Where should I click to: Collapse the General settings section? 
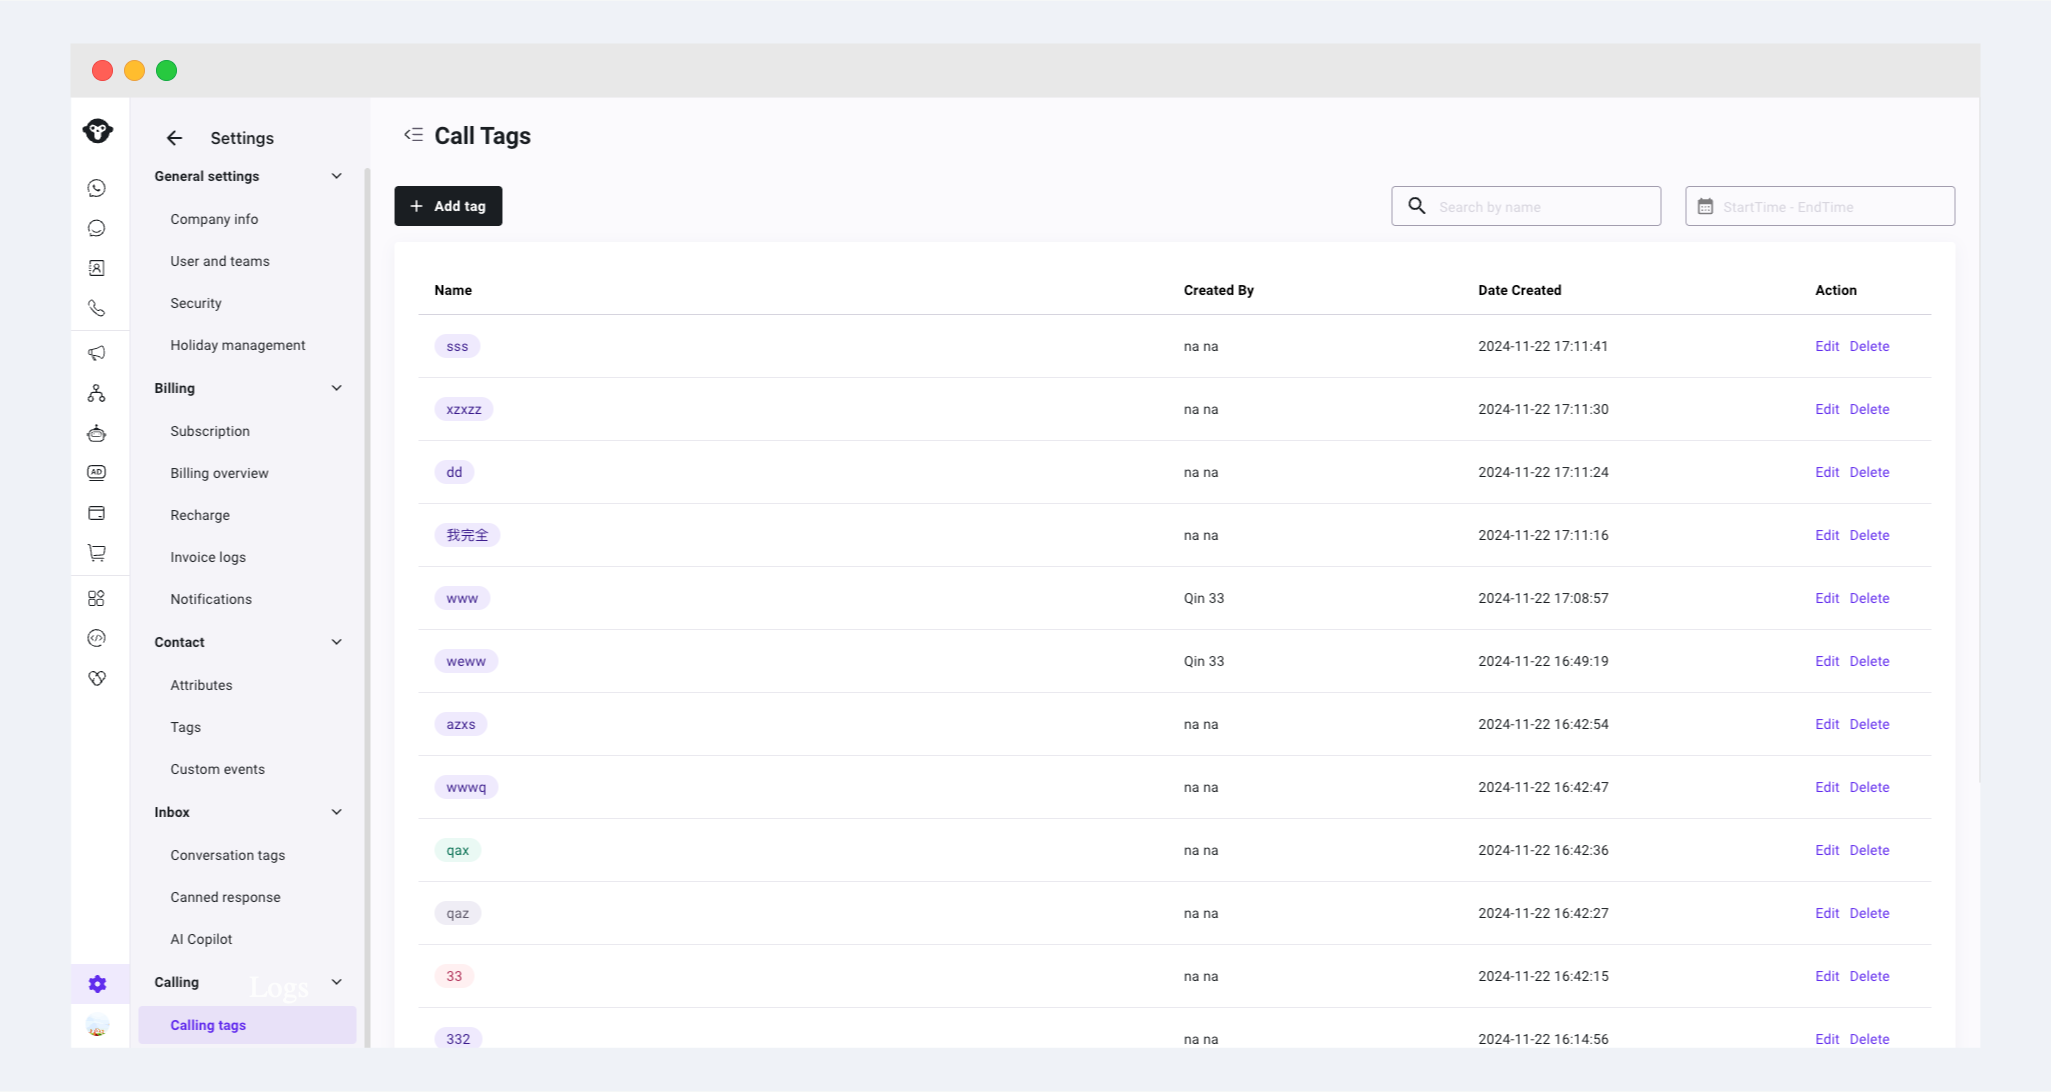[x=336, y=176]
